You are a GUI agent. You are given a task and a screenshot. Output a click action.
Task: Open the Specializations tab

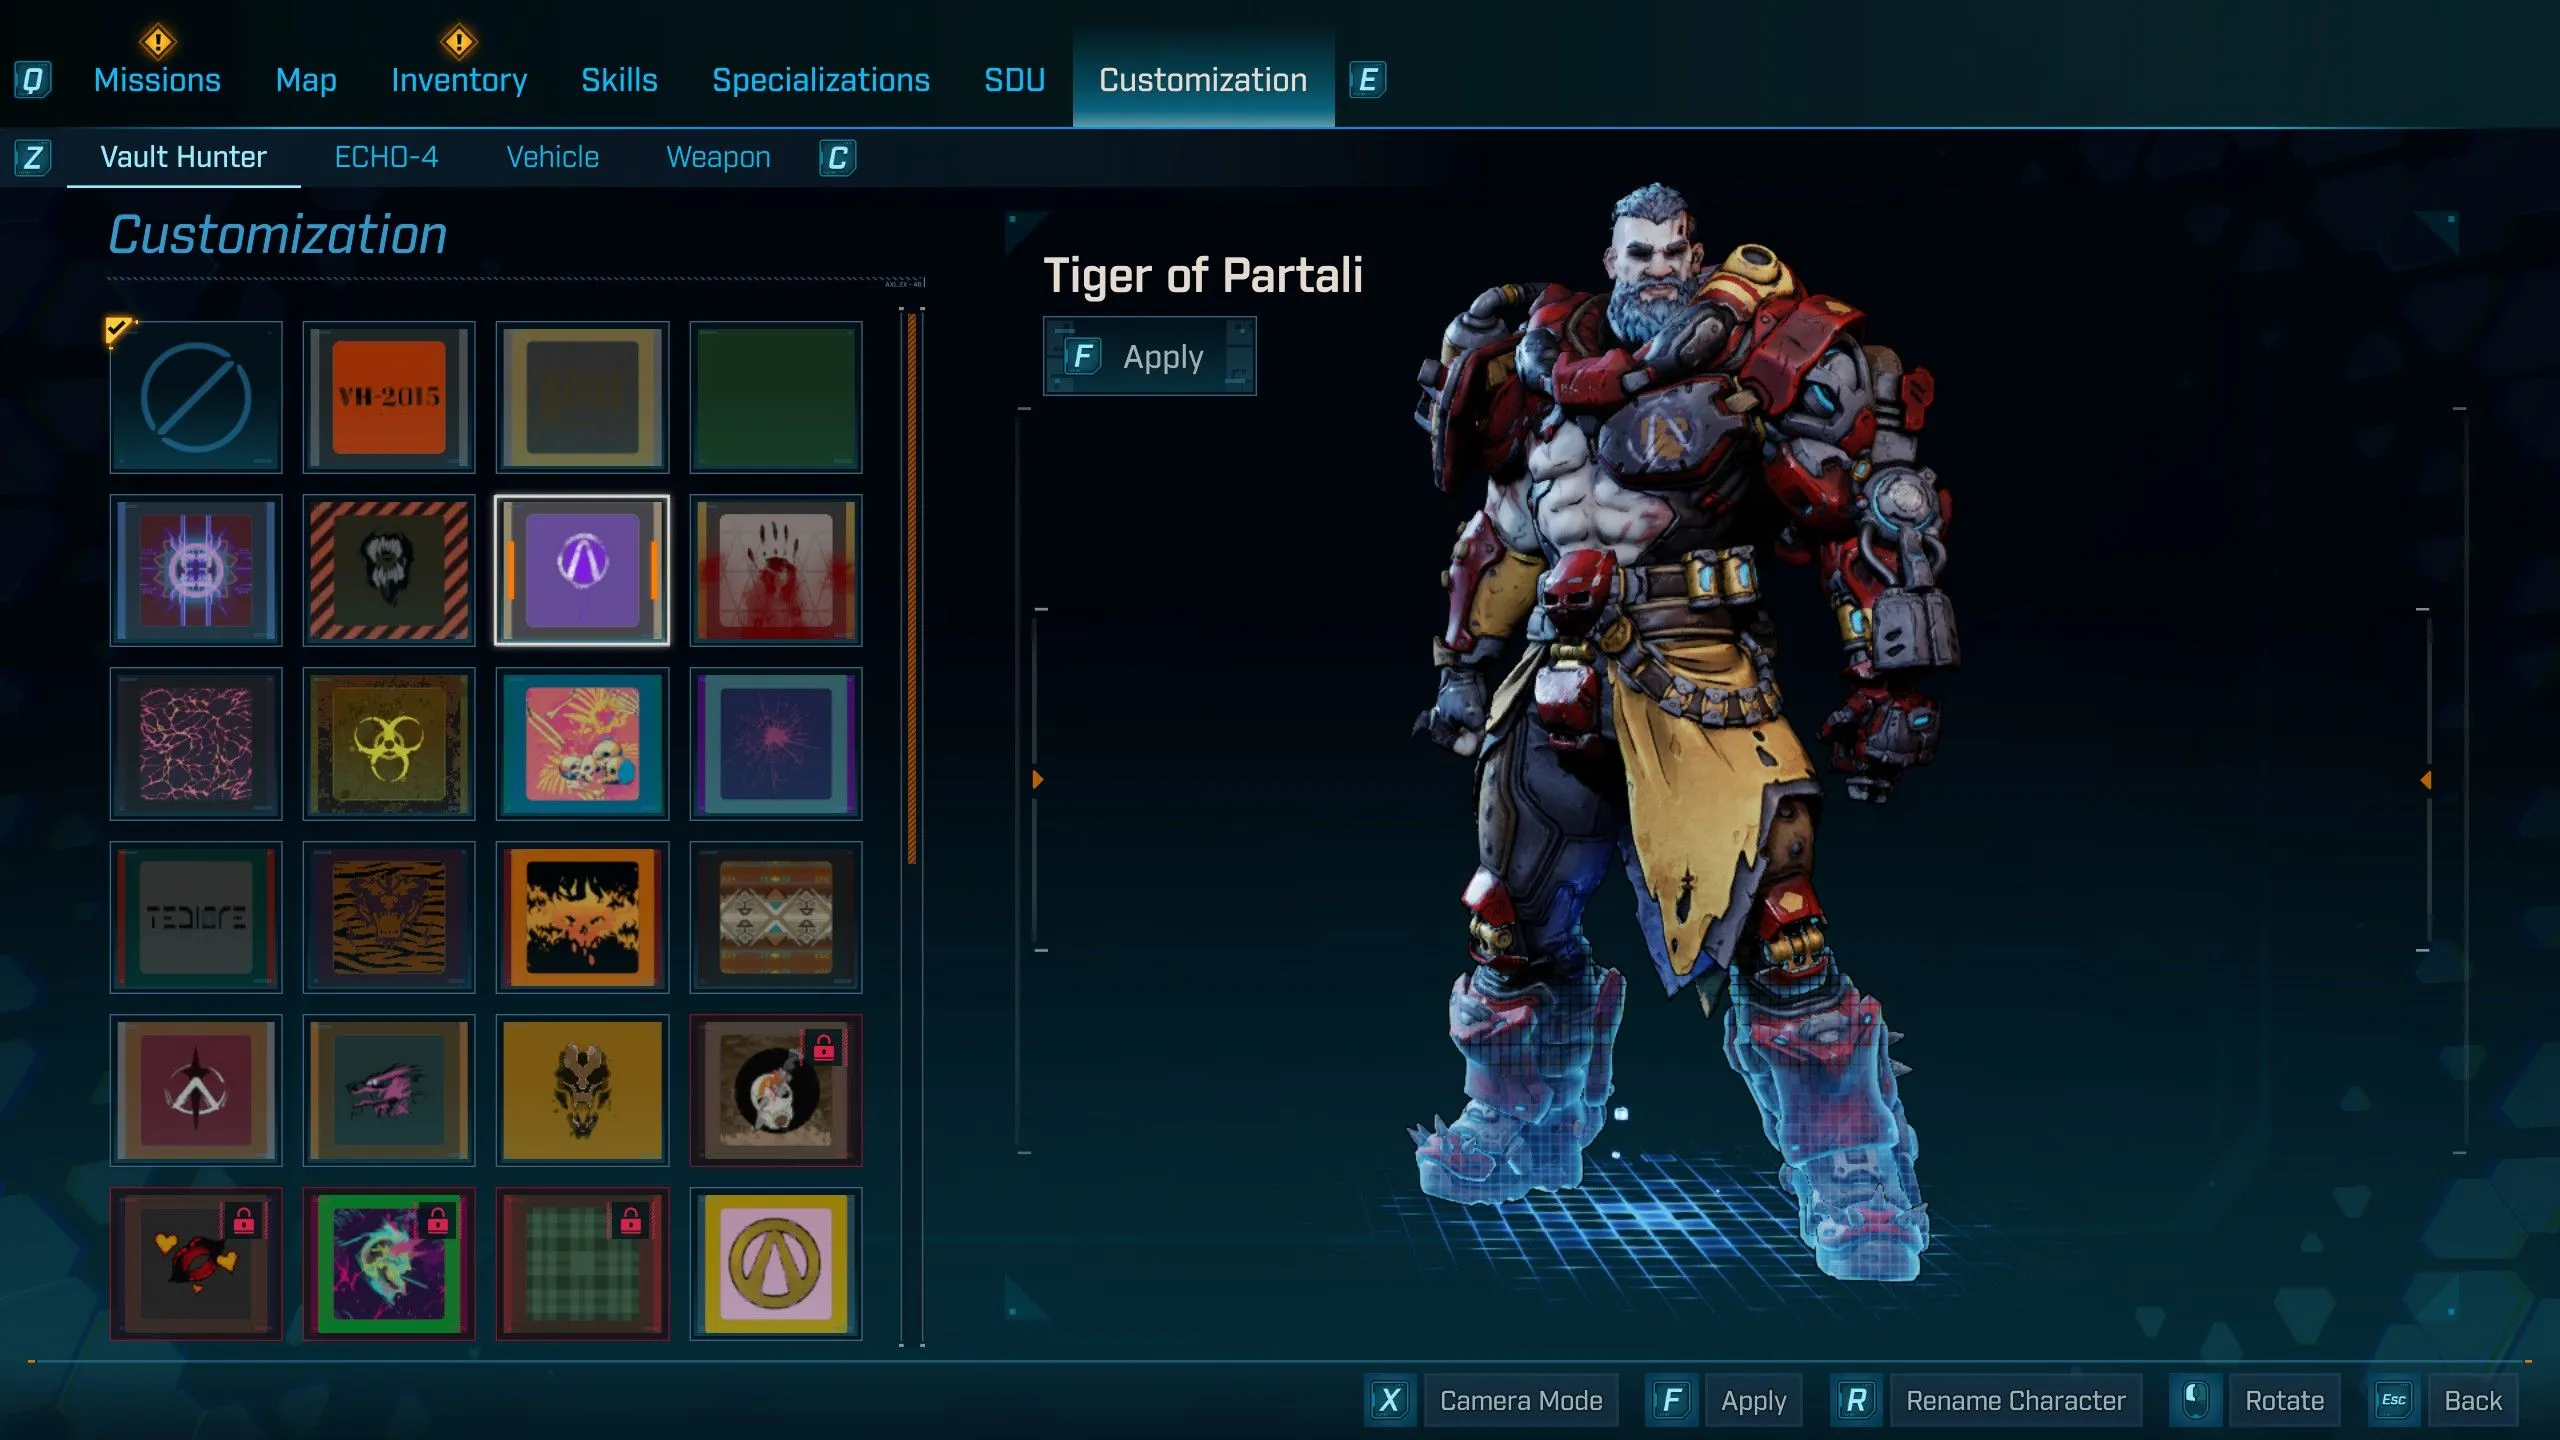821,80
